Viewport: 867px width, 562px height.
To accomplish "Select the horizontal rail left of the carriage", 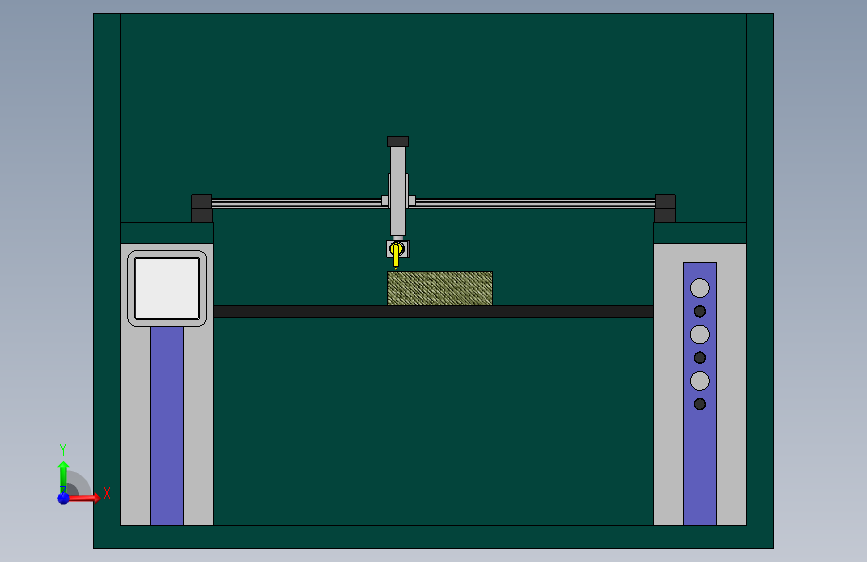I will 296,203.
